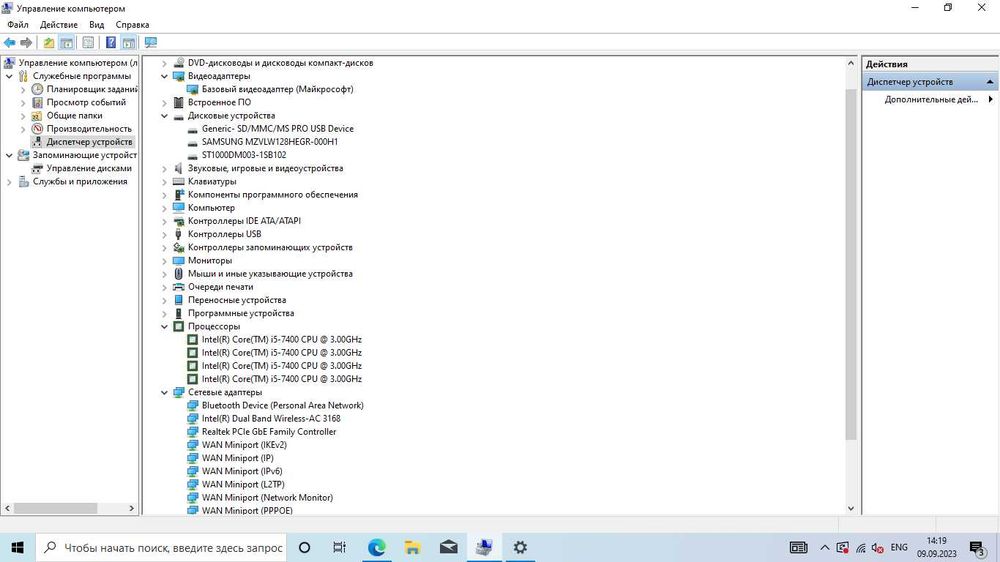1000x562 pixels.
Task: Collapse the Диспетчер устройств actions header
Action: point(990,82)
